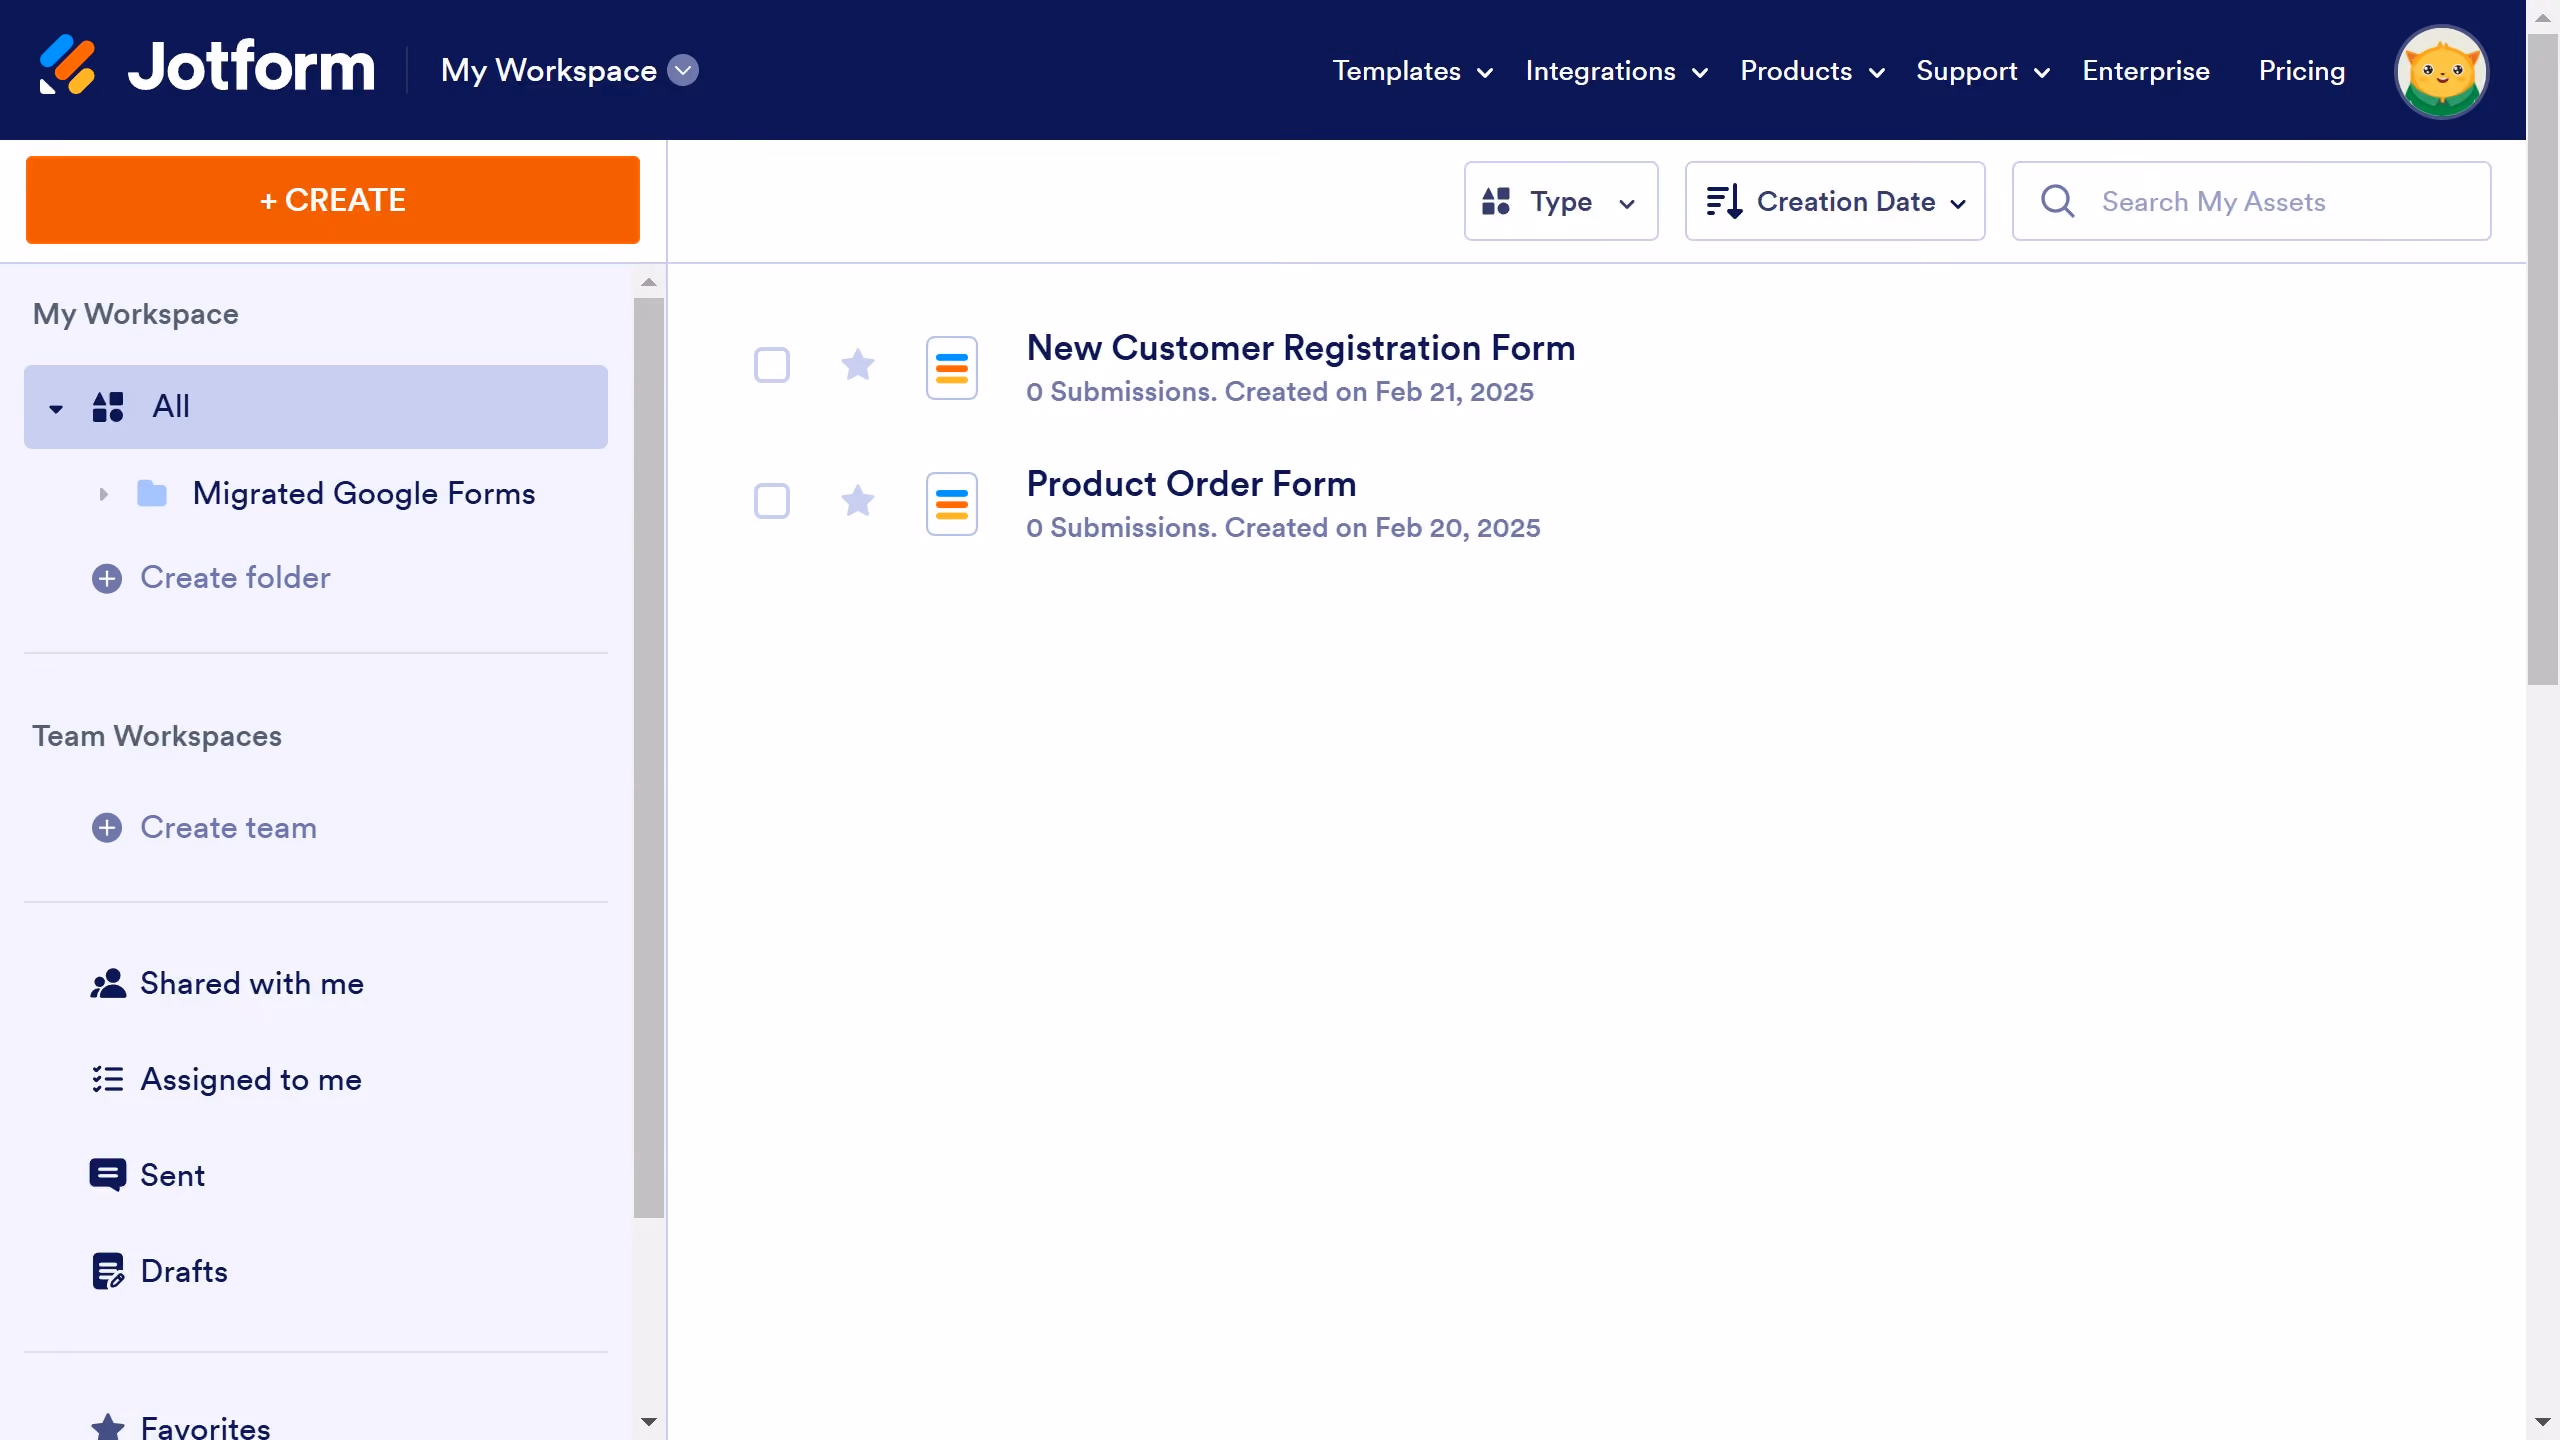The image size is (2560, 1440).
Task: Click the search magnifier icon
Action: [x=2057, y=201]
